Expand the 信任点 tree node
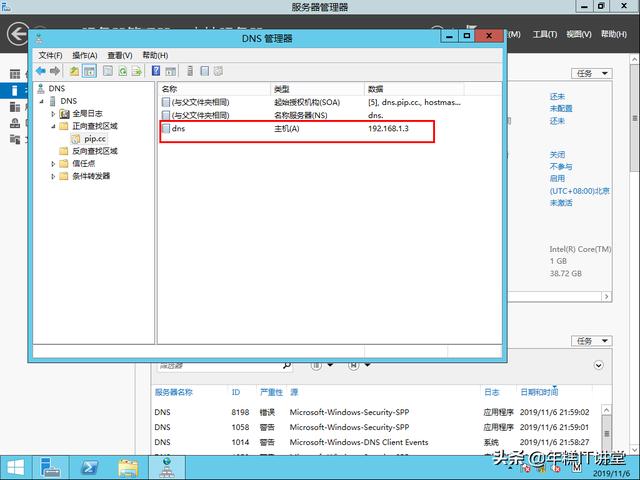The image size is (640, 480). tap(53, 164)
